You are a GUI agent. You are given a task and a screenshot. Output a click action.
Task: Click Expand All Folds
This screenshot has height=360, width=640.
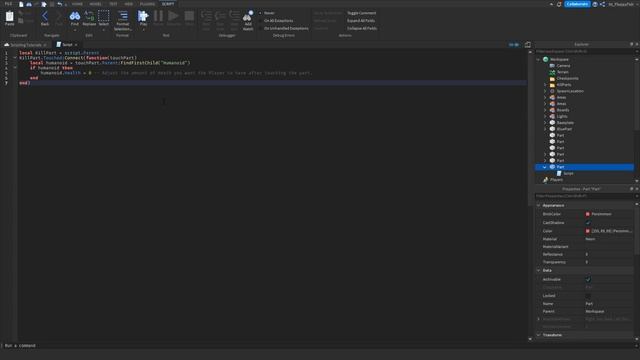coord(361,21)
